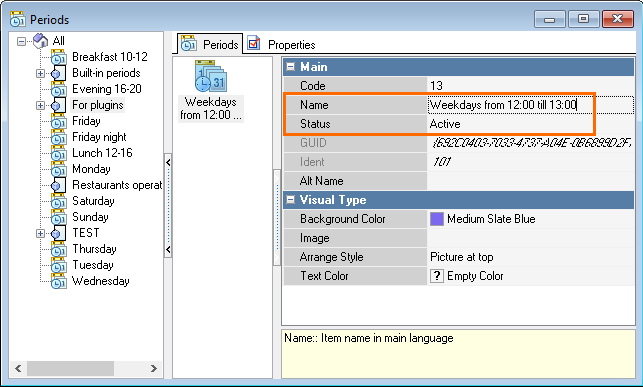Expand the Built-in periods tree node
This screenshot has width=643, height=387.
click(x=40, y=73)
